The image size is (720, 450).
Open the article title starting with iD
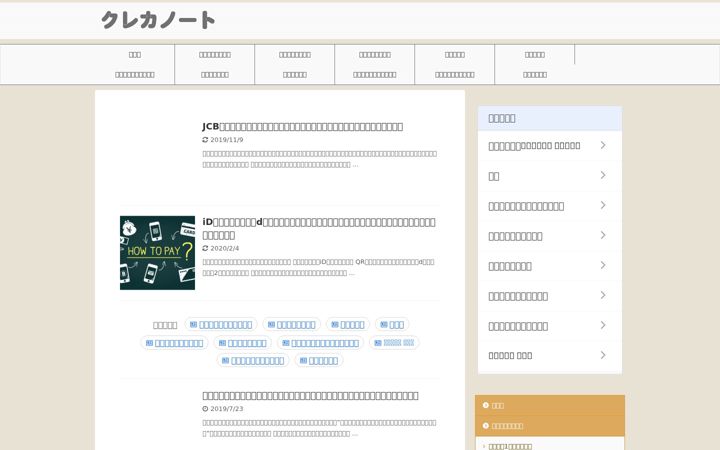[319, 228]
